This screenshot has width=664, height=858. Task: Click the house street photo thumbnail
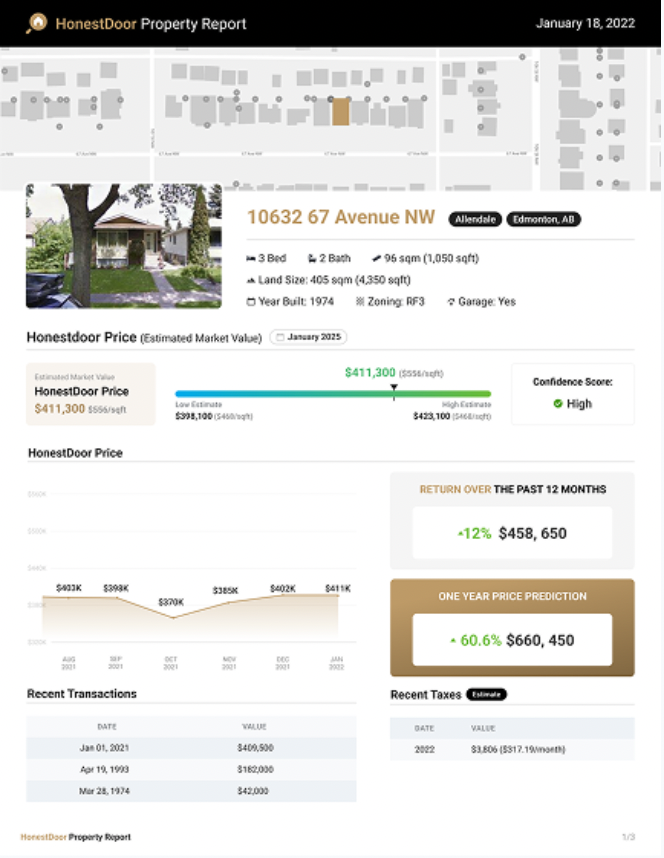[124, 246]
